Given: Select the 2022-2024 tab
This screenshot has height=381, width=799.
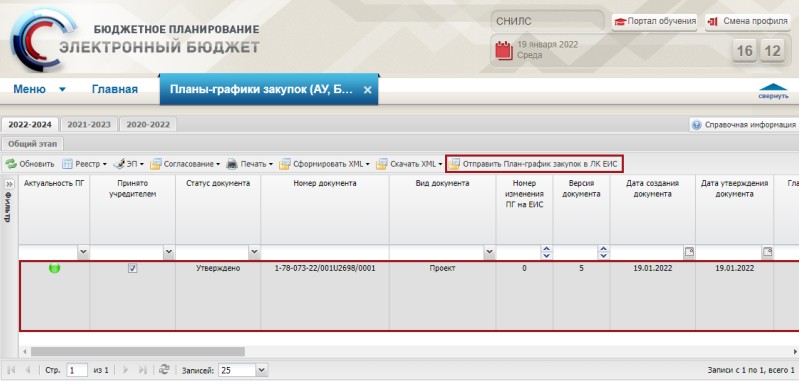Looking at the screenshot, I should click(30, 124).
